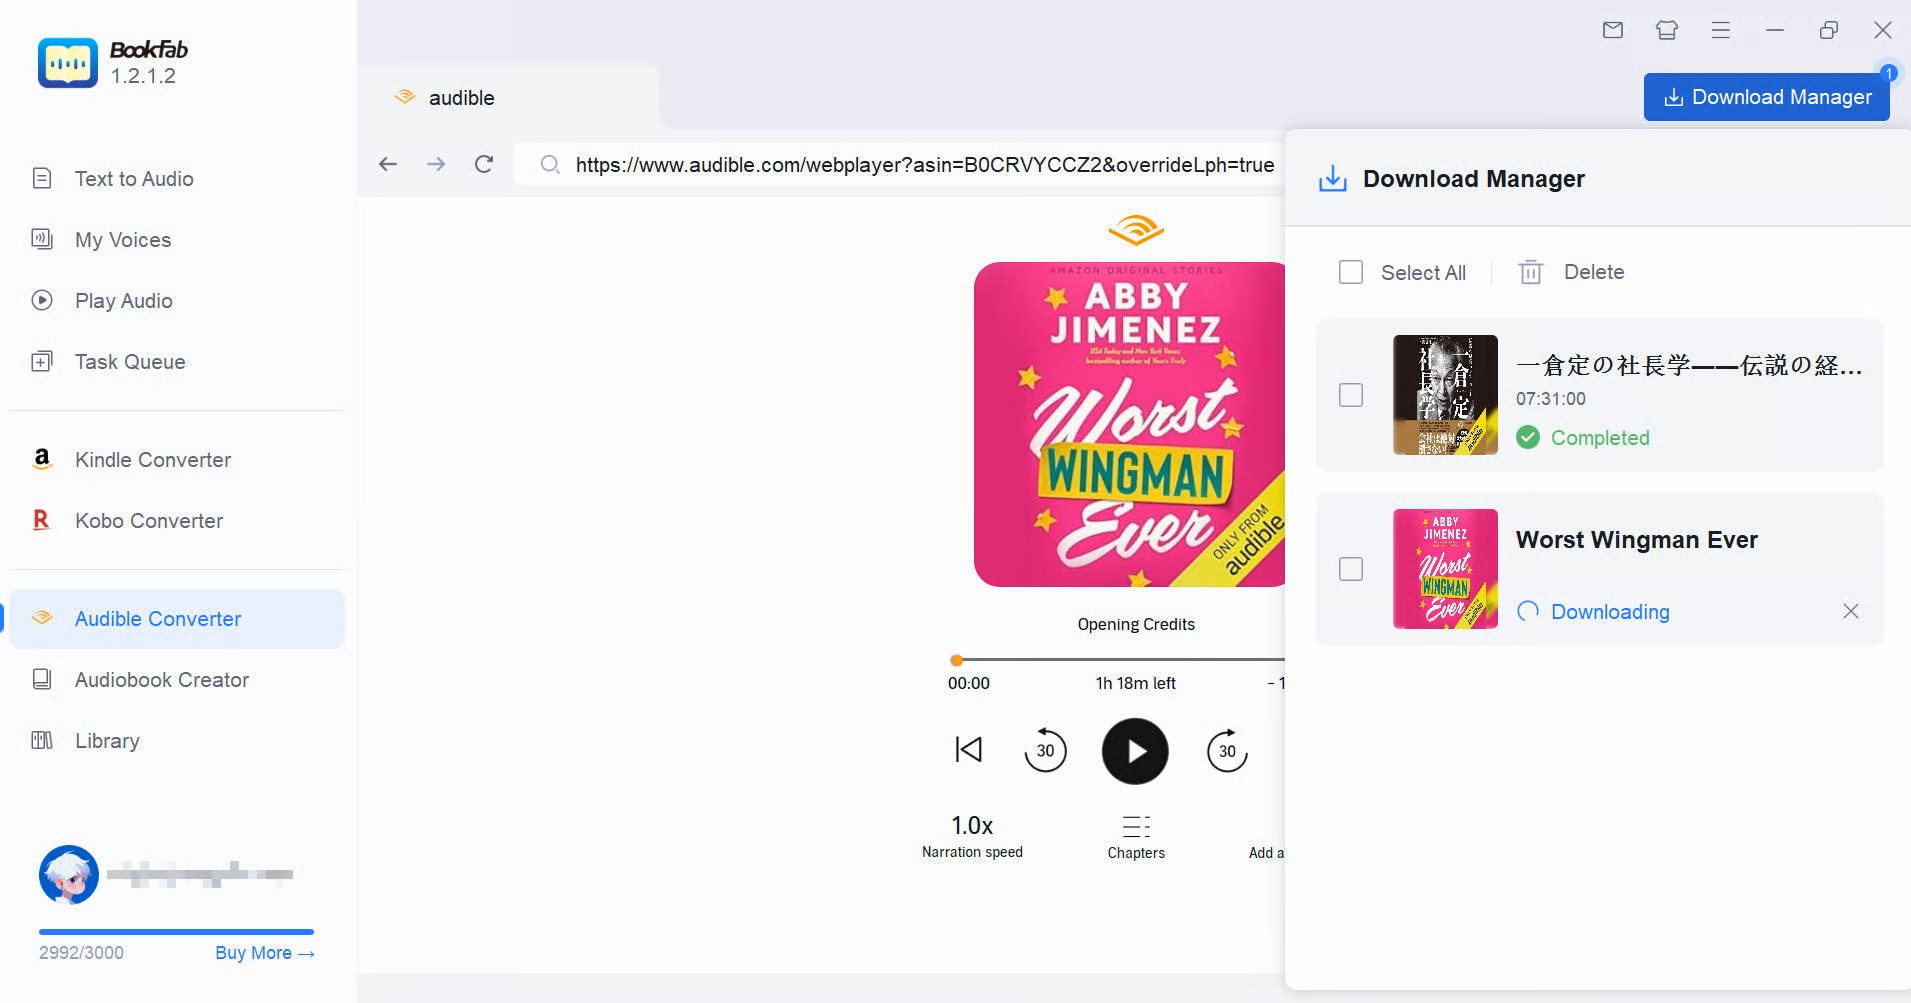This screenshot has width=1911, height=1003.
Task: Enable the Select All checkbox
Action: tap(1351, 272)
